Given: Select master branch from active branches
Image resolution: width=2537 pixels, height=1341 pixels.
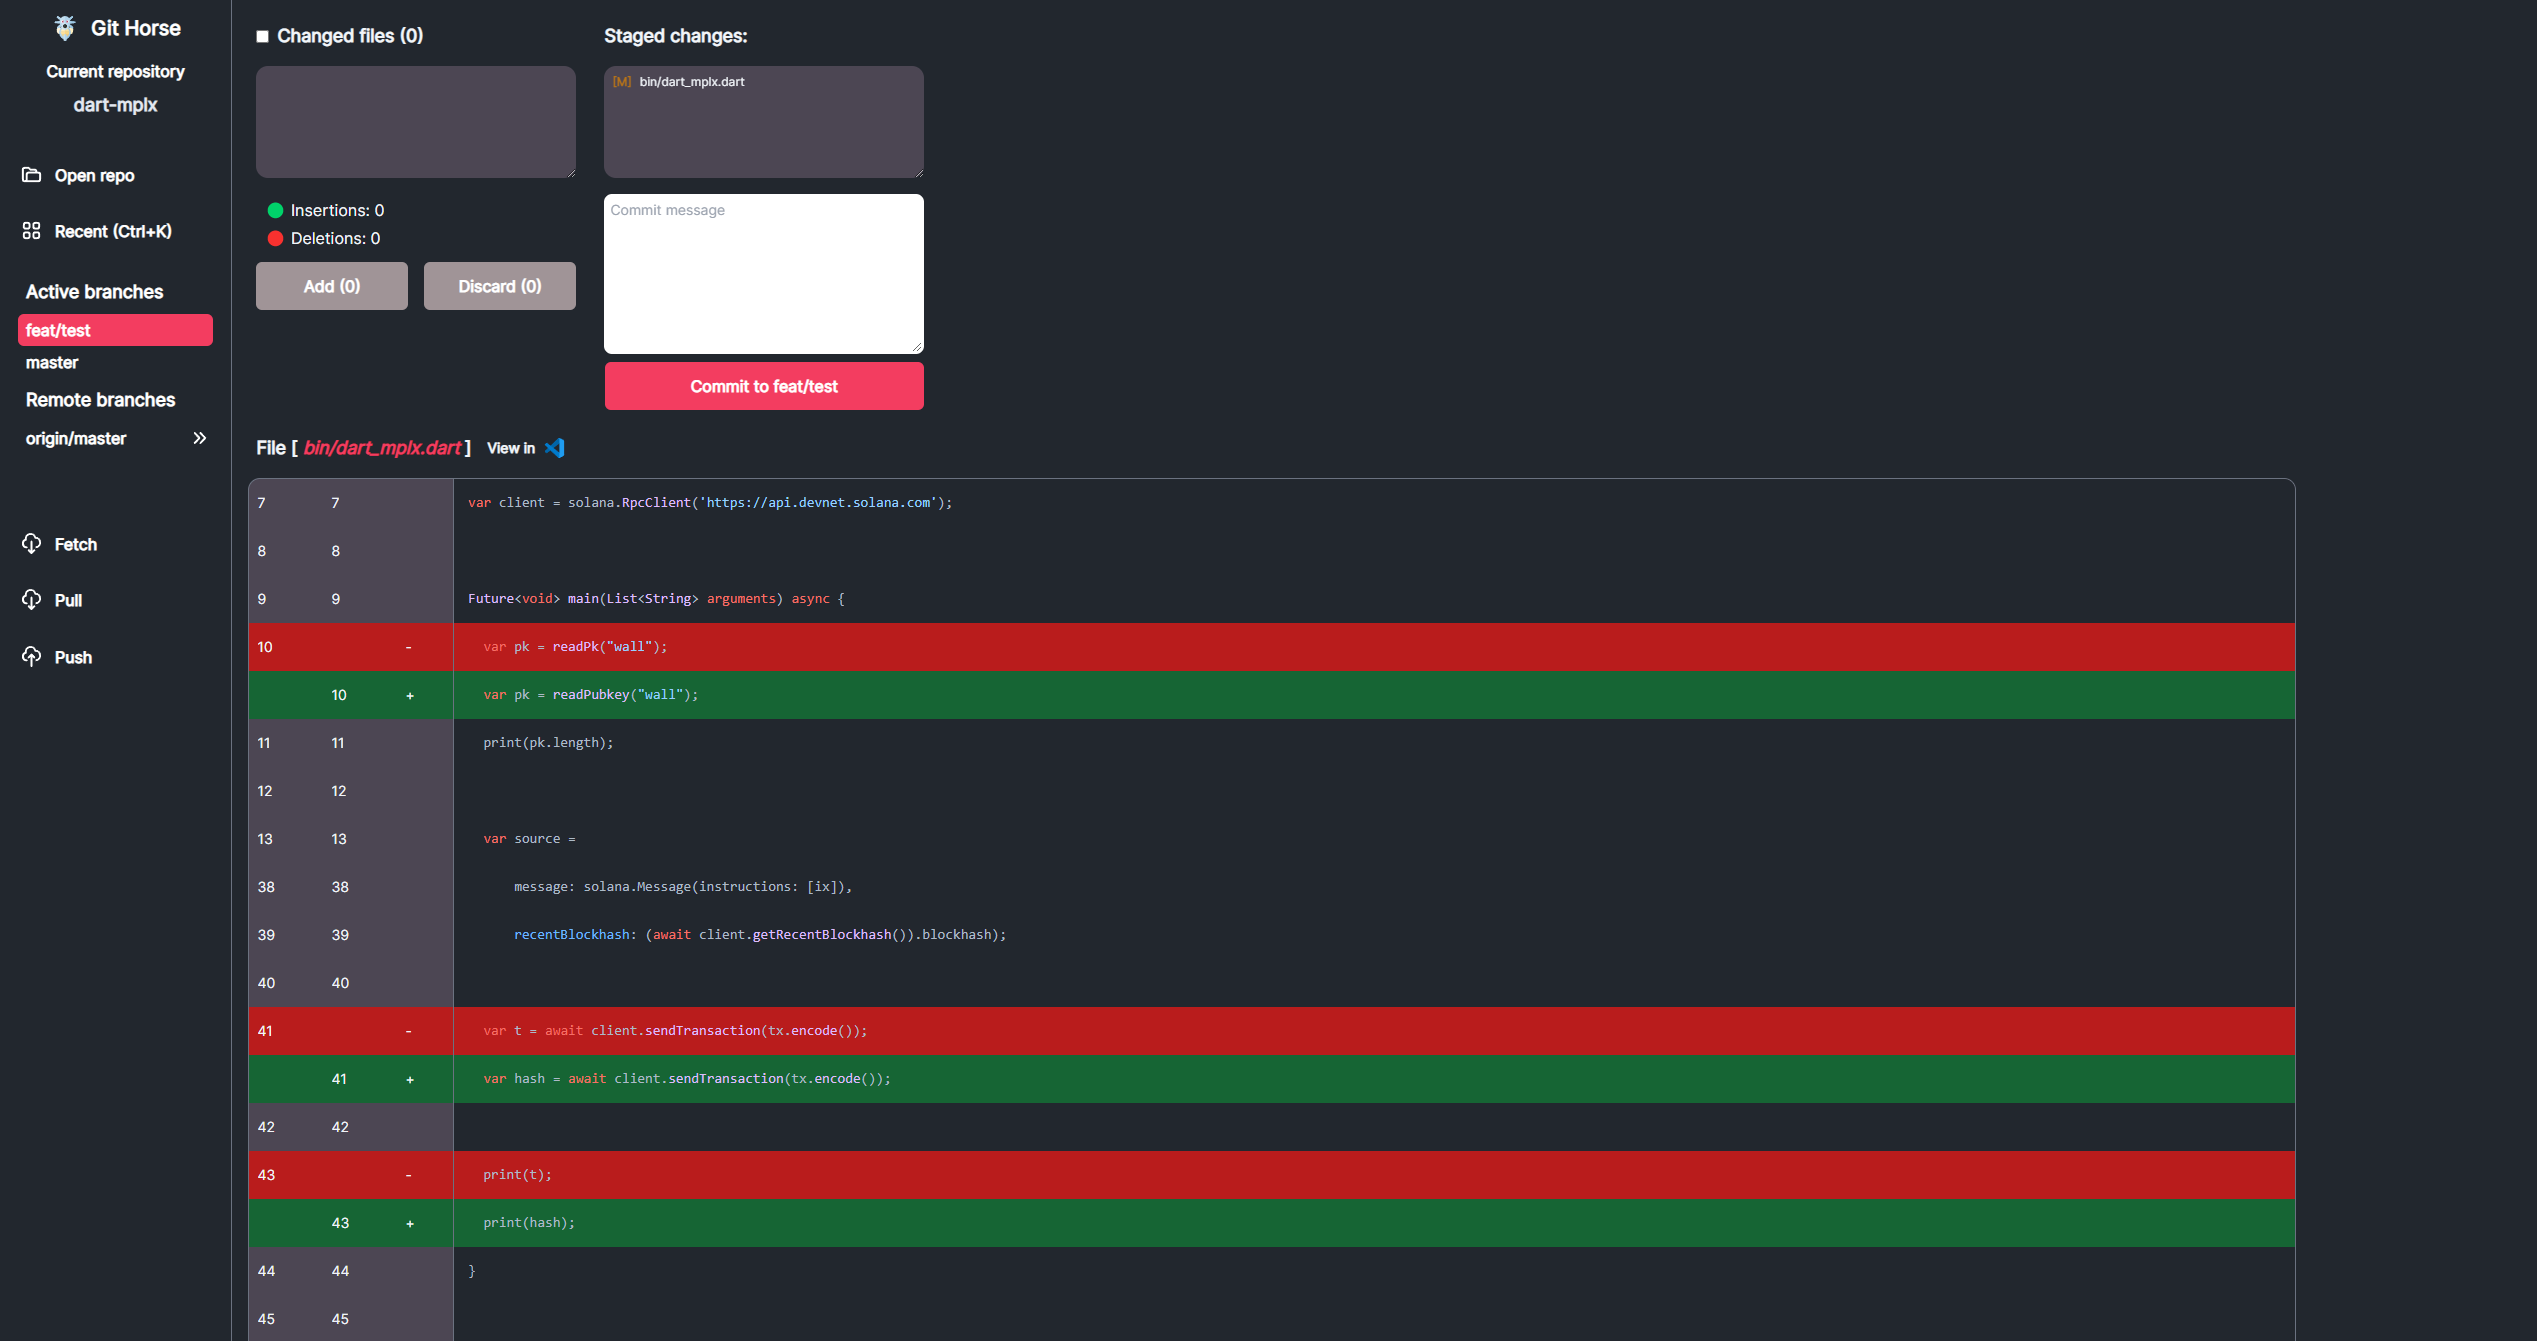Looking at the screenshot, I should pos(50,361).
